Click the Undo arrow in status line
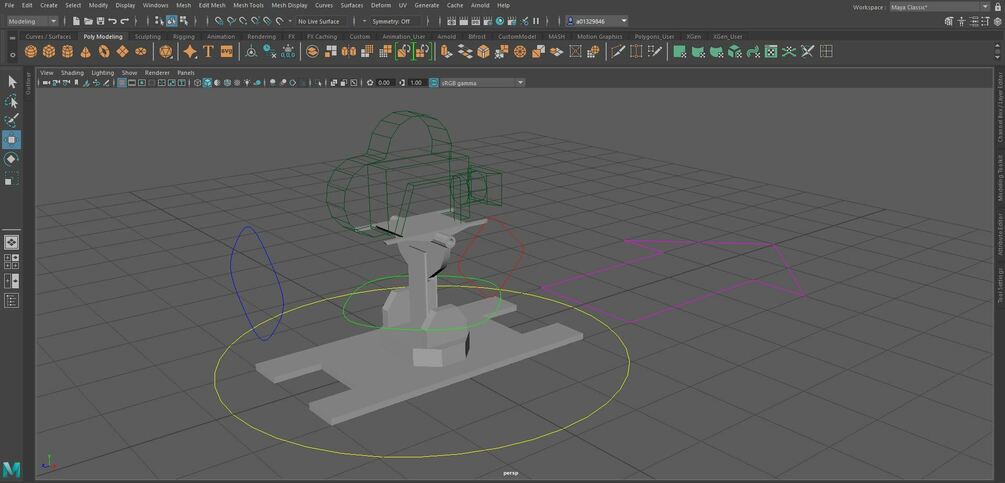1005x483 pixels. [x=112, y=21]
